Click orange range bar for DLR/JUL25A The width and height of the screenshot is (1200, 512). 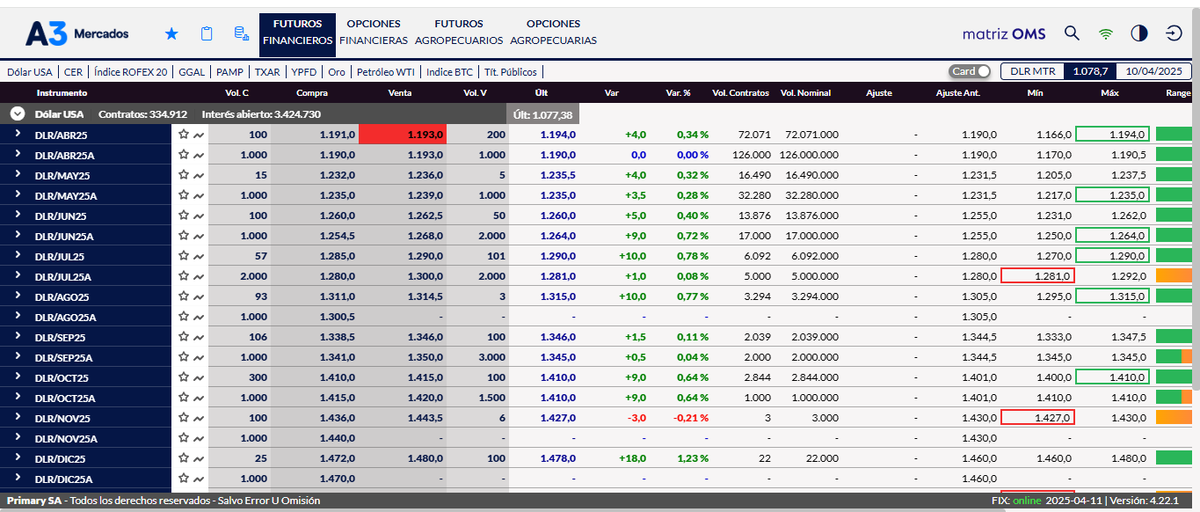pos(1175,276)
